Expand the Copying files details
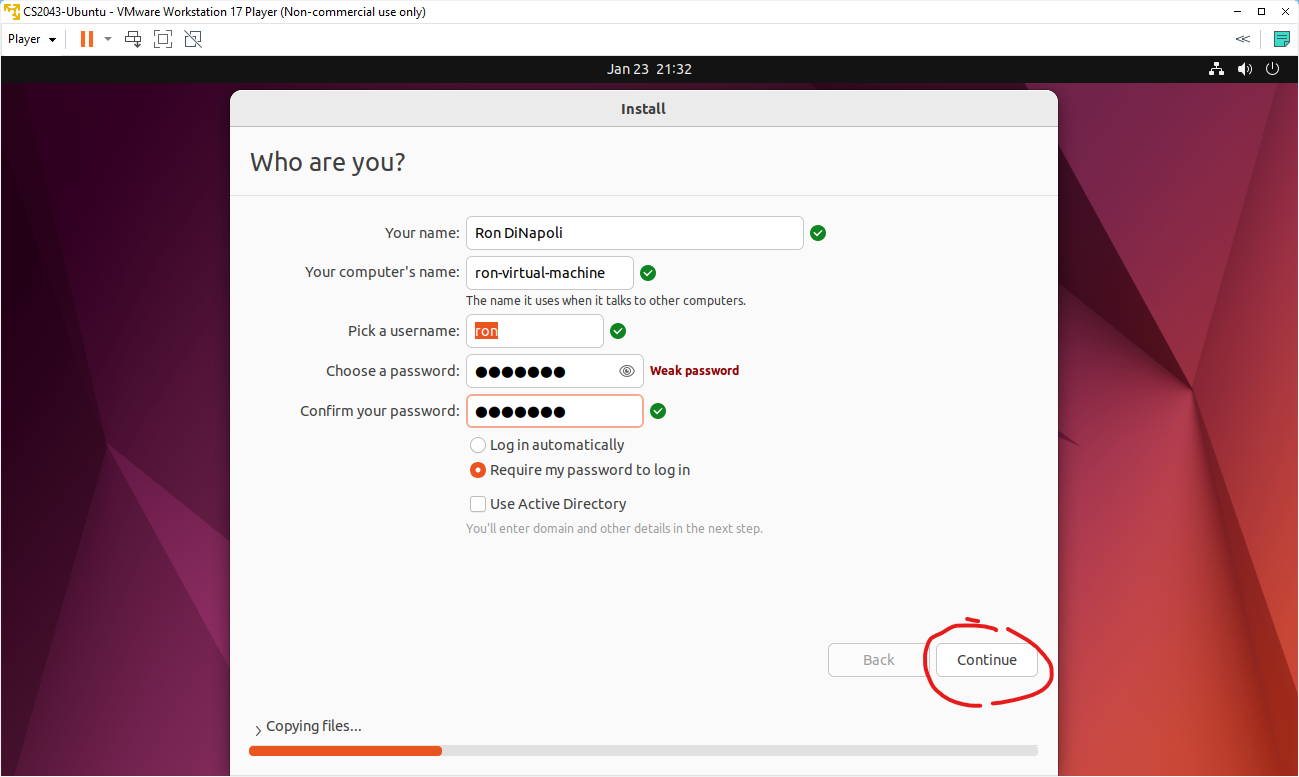1299x777 pixels. 257,728
